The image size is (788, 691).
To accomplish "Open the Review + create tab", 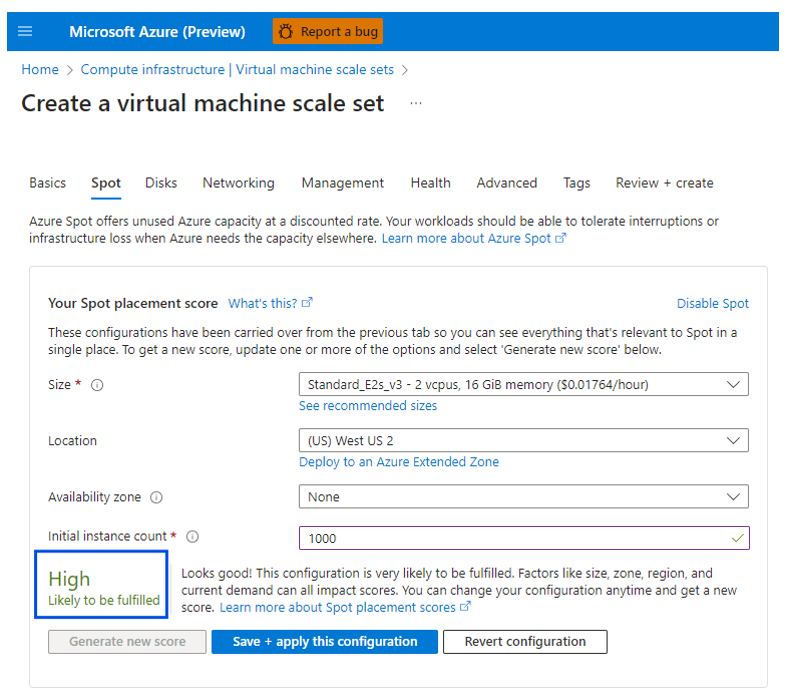I will 664,183.
